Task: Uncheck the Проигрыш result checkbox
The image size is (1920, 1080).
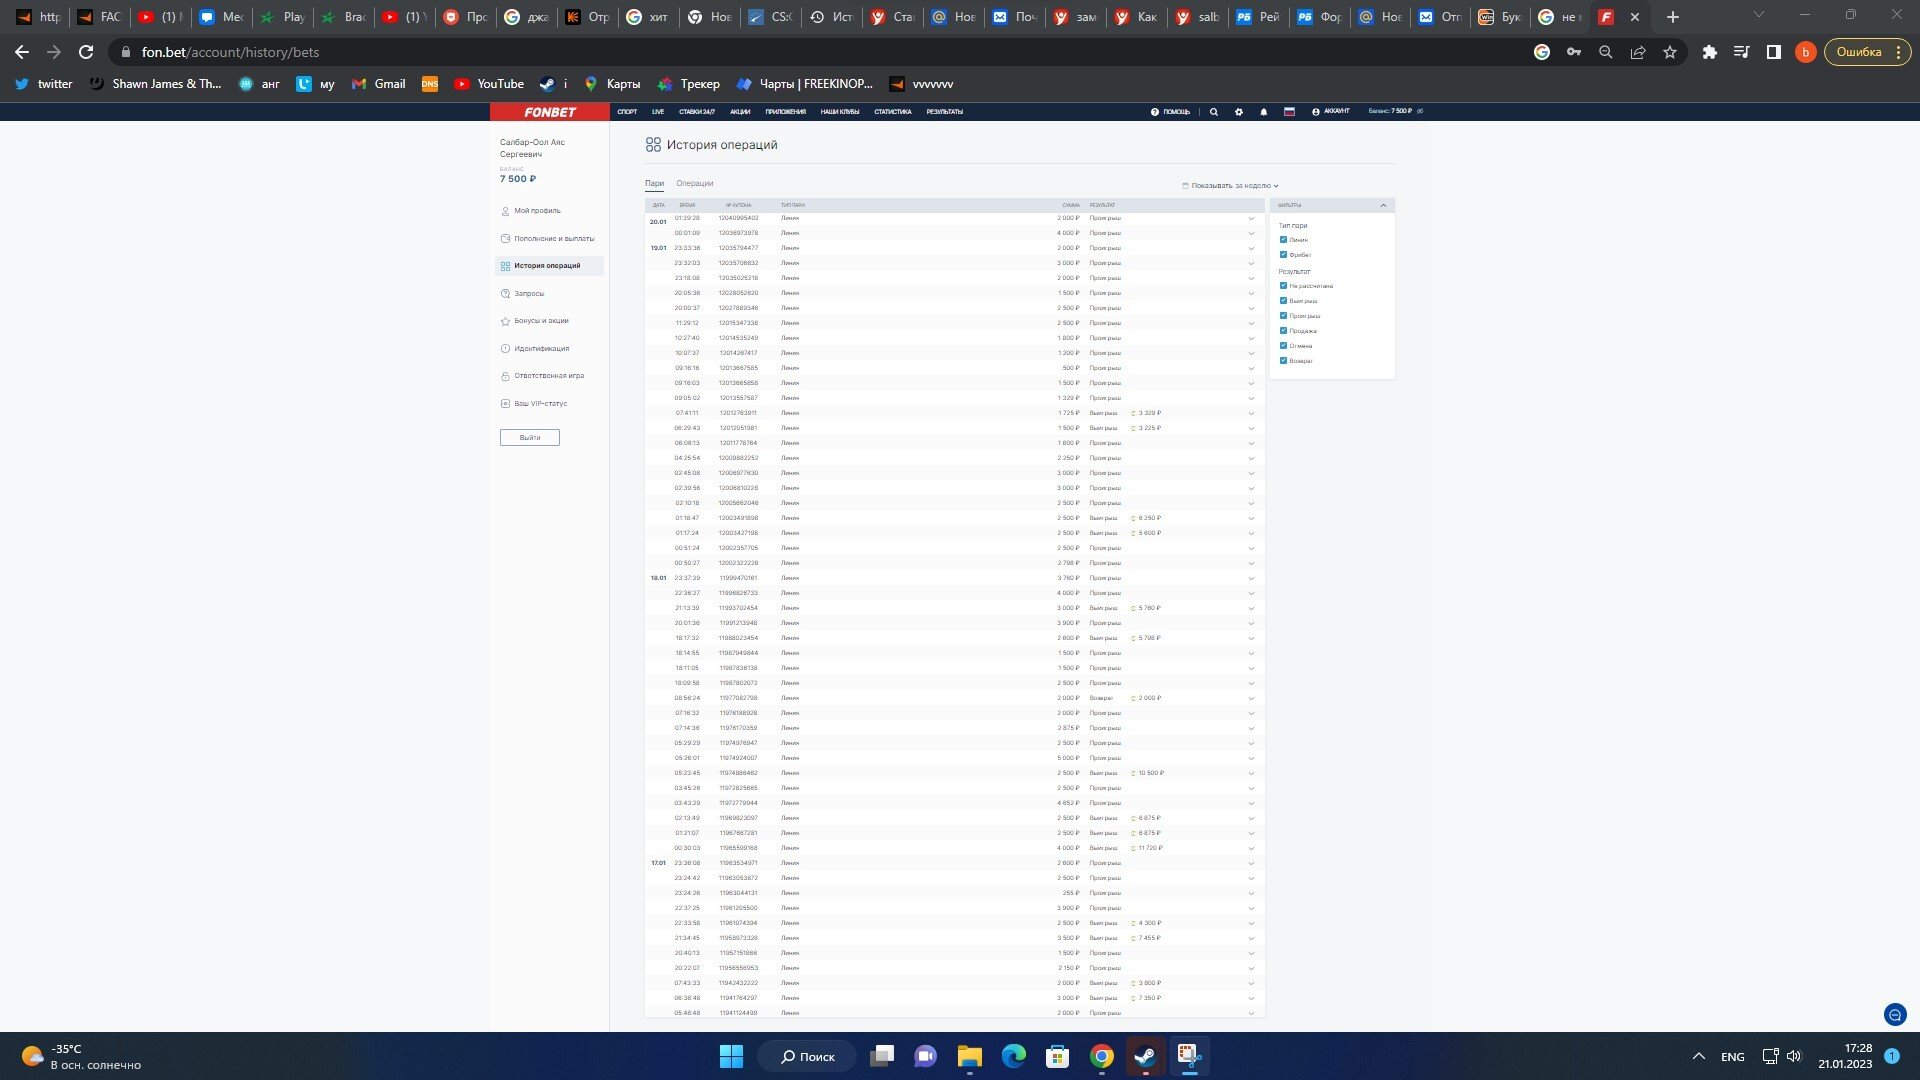Action: (x=1283, y=316)
